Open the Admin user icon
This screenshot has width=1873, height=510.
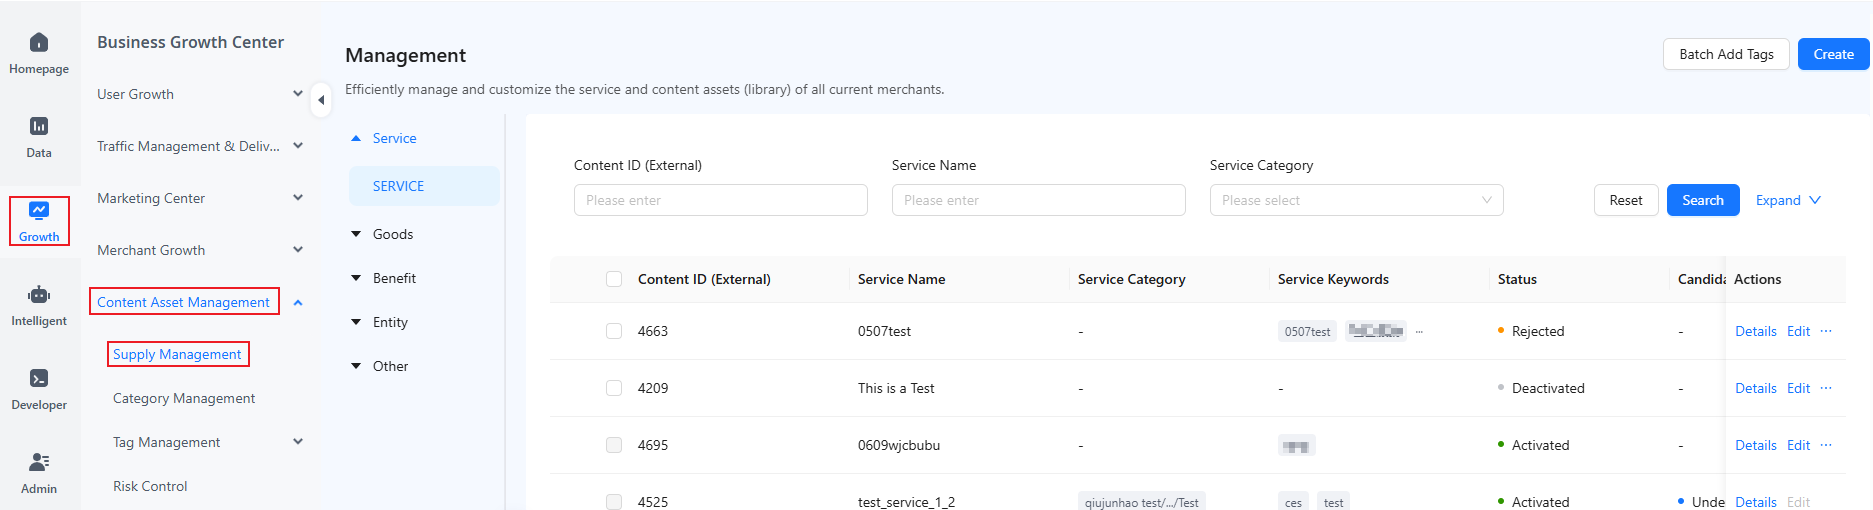click(39, 462)
